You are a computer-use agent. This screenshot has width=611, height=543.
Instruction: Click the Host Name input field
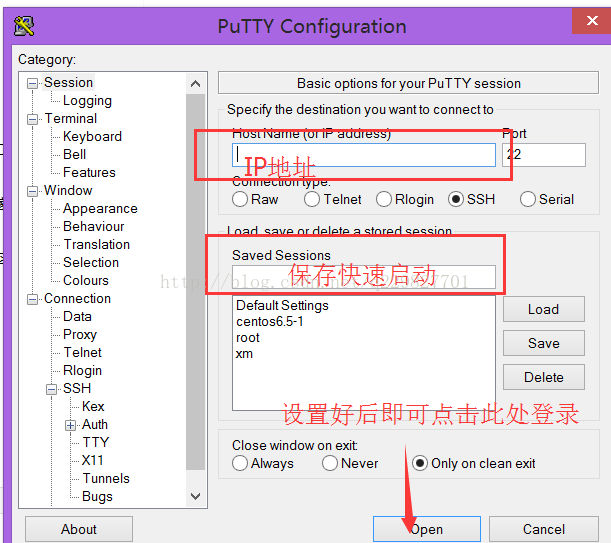coord(364,155)
